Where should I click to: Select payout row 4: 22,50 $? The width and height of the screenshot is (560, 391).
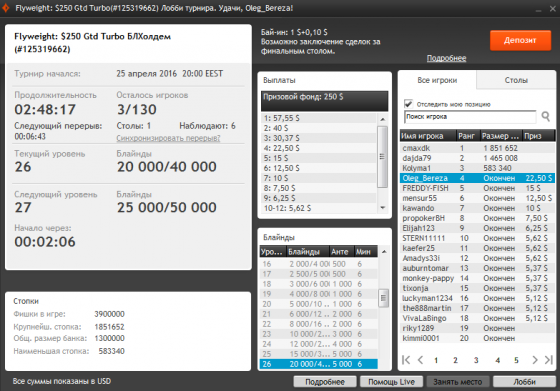tap(319, 148)
